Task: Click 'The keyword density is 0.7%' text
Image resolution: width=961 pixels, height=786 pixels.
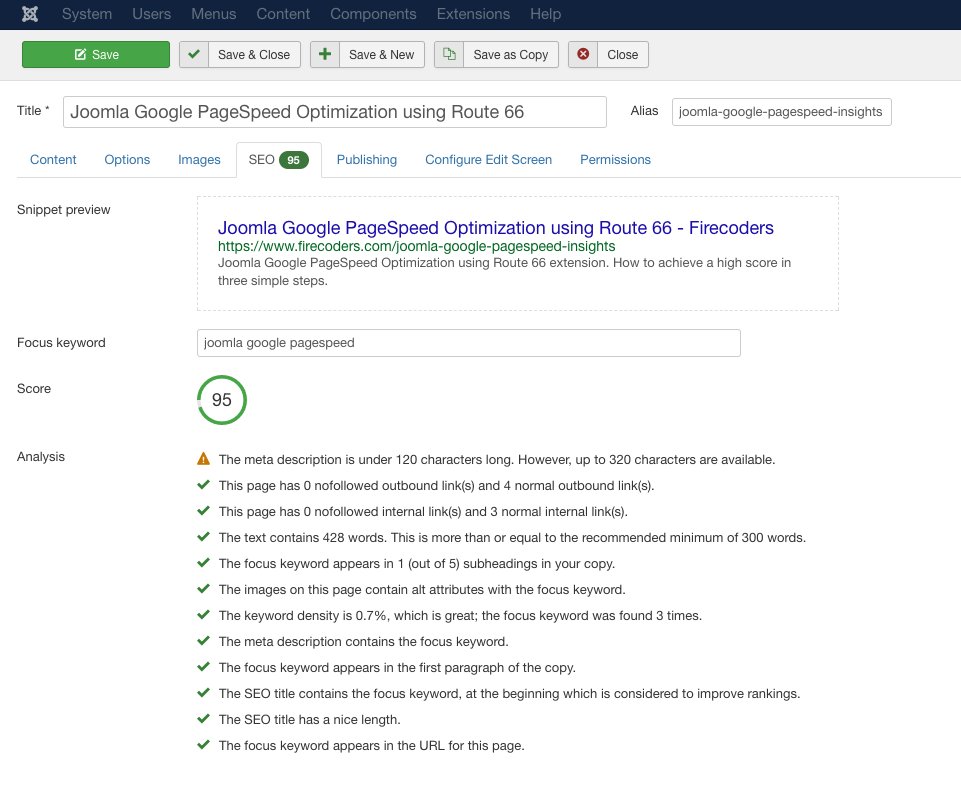Action: pos(460,615)
